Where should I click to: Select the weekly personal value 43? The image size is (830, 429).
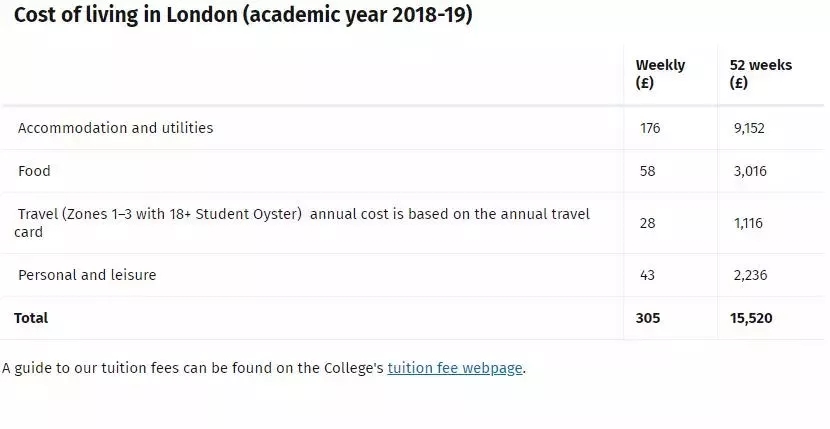pyautogui.click(x=647, y=275)
